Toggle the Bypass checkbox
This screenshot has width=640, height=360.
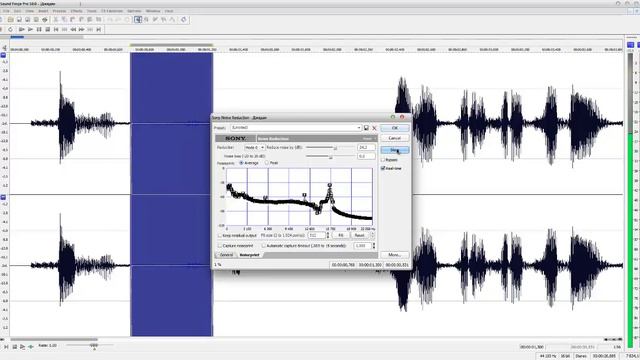tap(383, 160)
